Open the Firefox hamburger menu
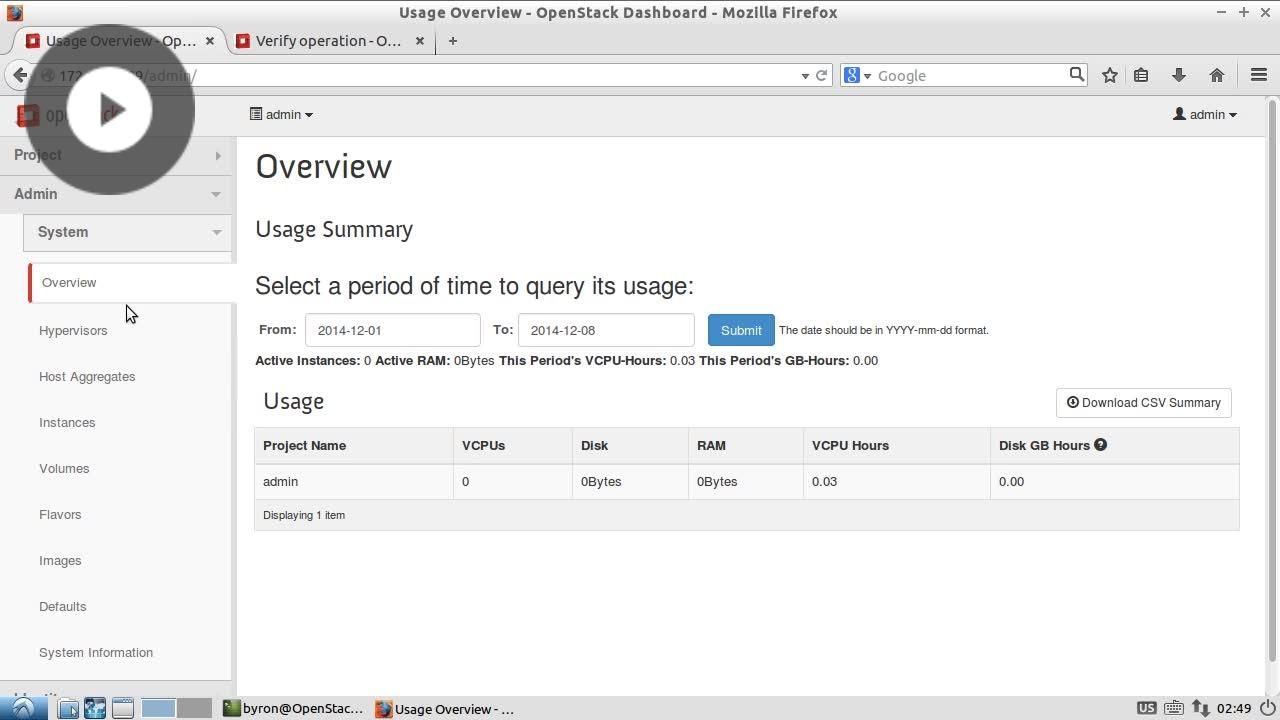The width and height of the screenshot is (1280, 720). [x=1259, y=75]
